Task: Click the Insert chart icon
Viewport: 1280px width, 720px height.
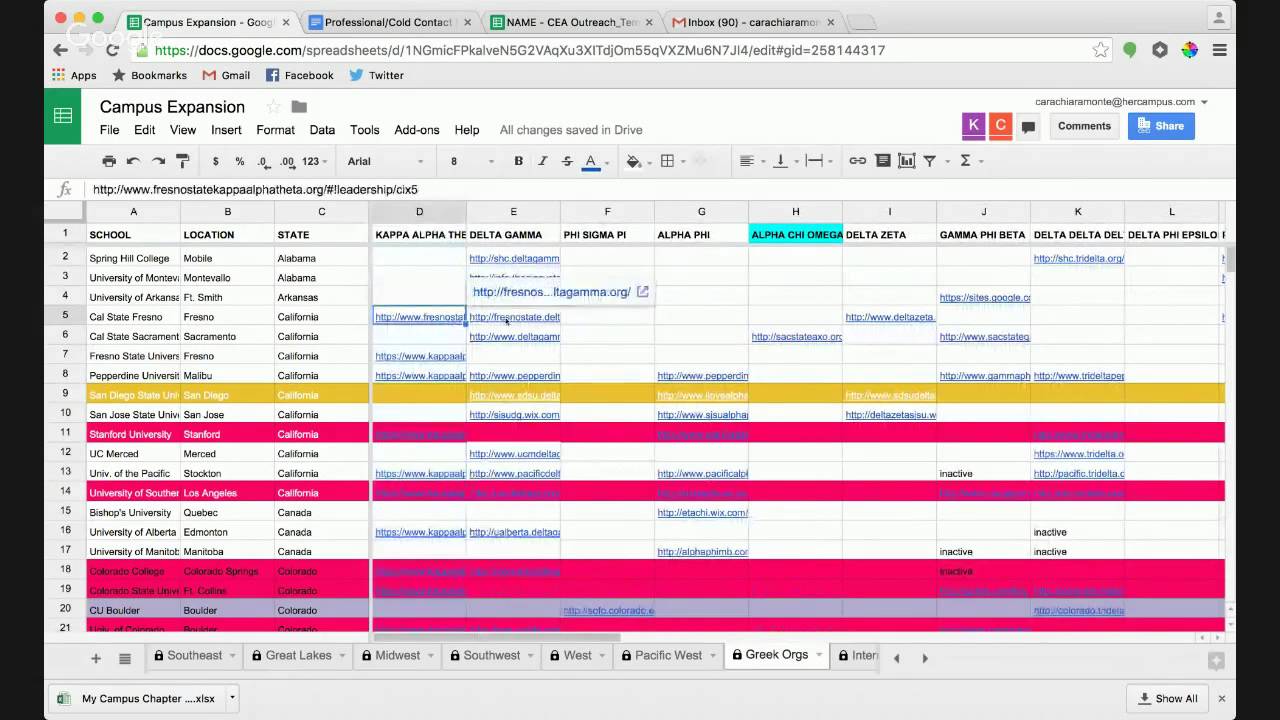Action: [x=907, y=161]
